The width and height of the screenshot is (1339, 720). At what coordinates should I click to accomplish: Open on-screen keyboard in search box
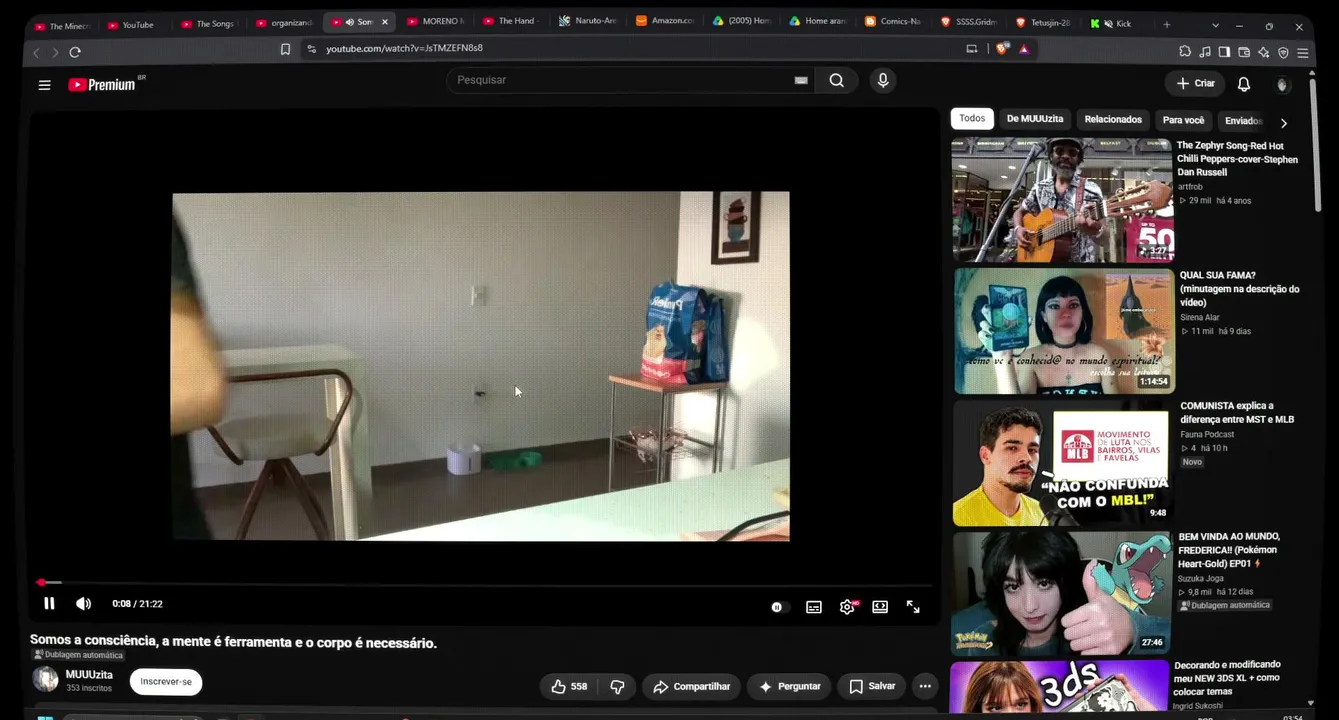pyautogui.click(x=801, y=80)
